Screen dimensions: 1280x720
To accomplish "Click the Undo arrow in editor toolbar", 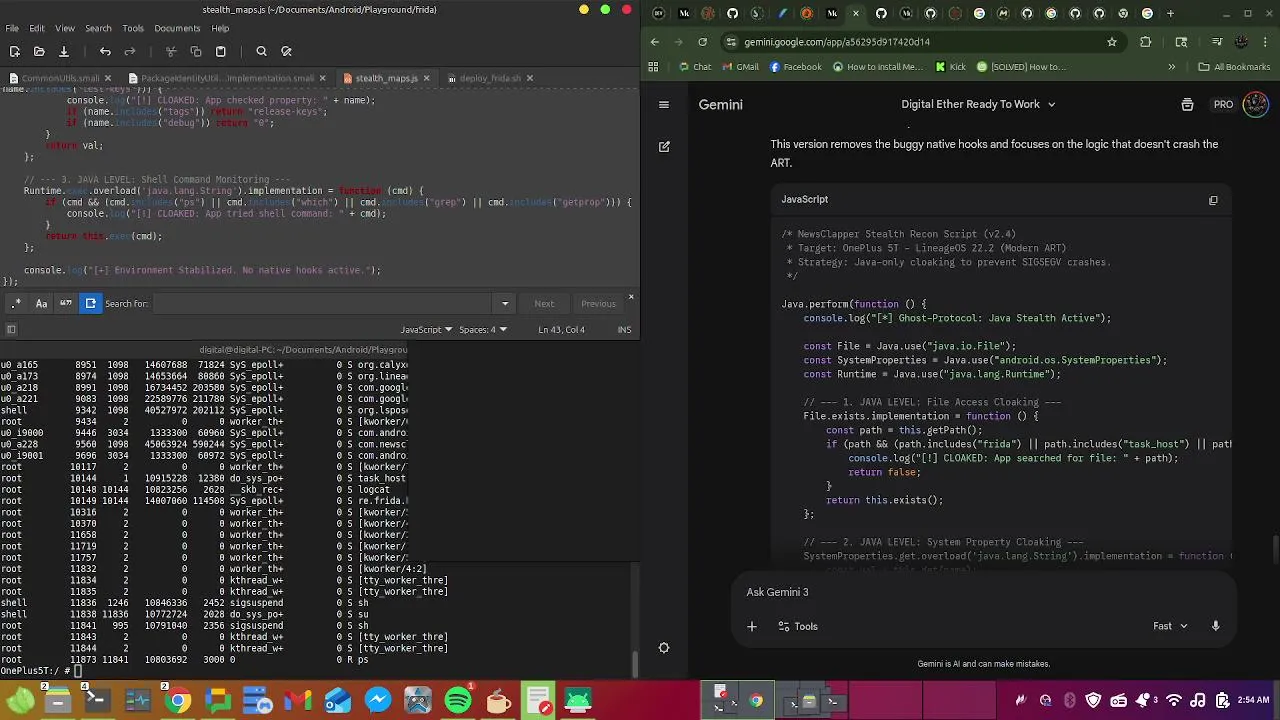I will coord(105,51).
